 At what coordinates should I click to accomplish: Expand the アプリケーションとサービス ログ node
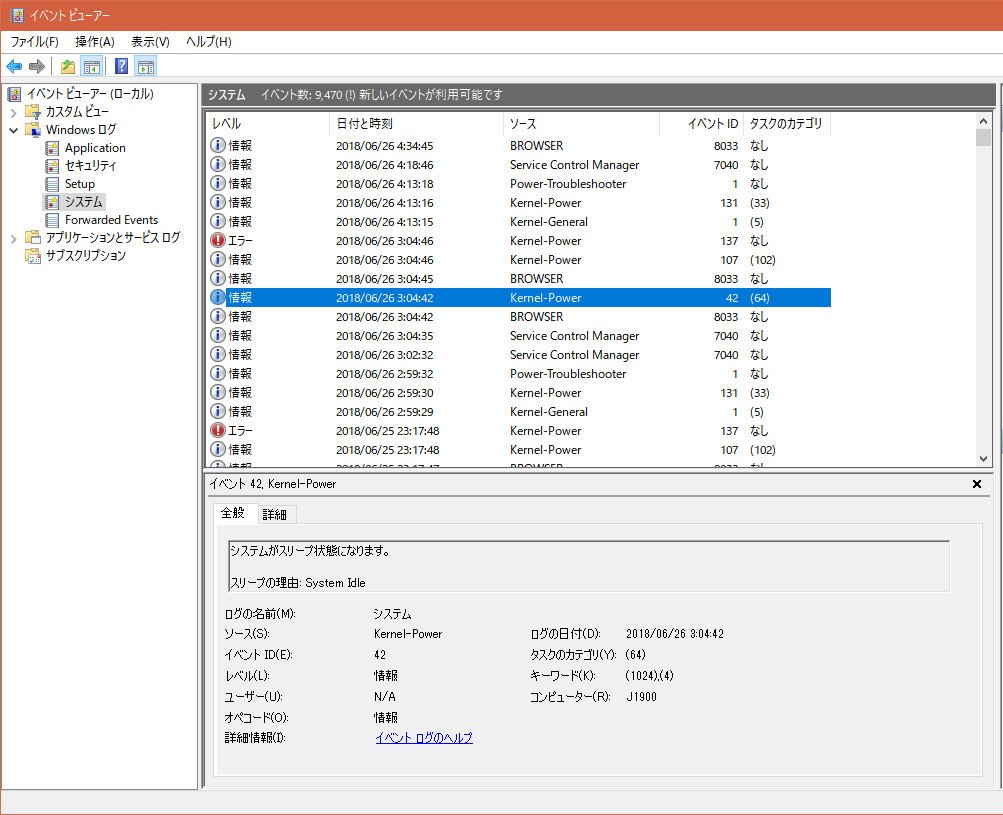[x=14, y=238]
